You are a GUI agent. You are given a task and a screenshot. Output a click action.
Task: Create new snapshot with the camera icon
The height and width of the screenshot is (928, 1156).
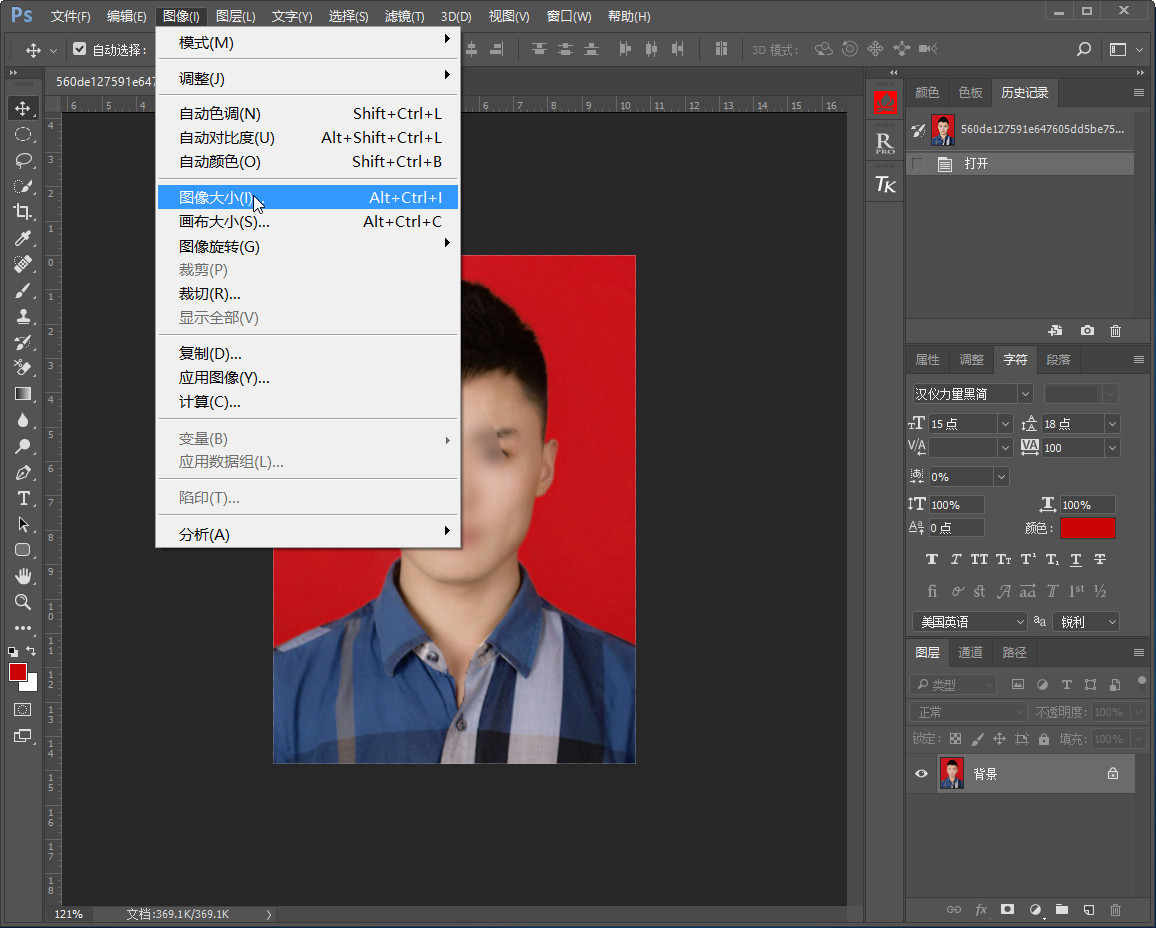click(1087, 331)
